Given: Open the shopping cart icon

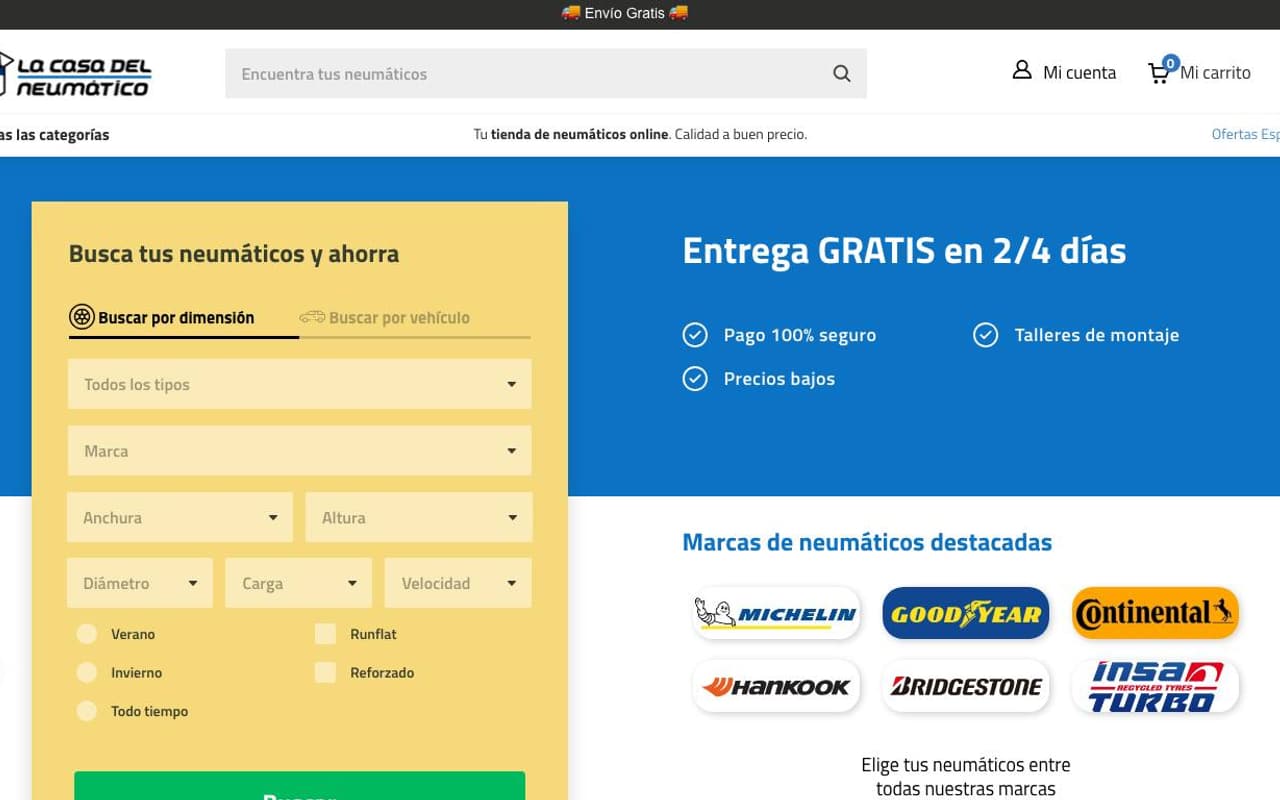Looking at the screenshot, I should 1158,74.
